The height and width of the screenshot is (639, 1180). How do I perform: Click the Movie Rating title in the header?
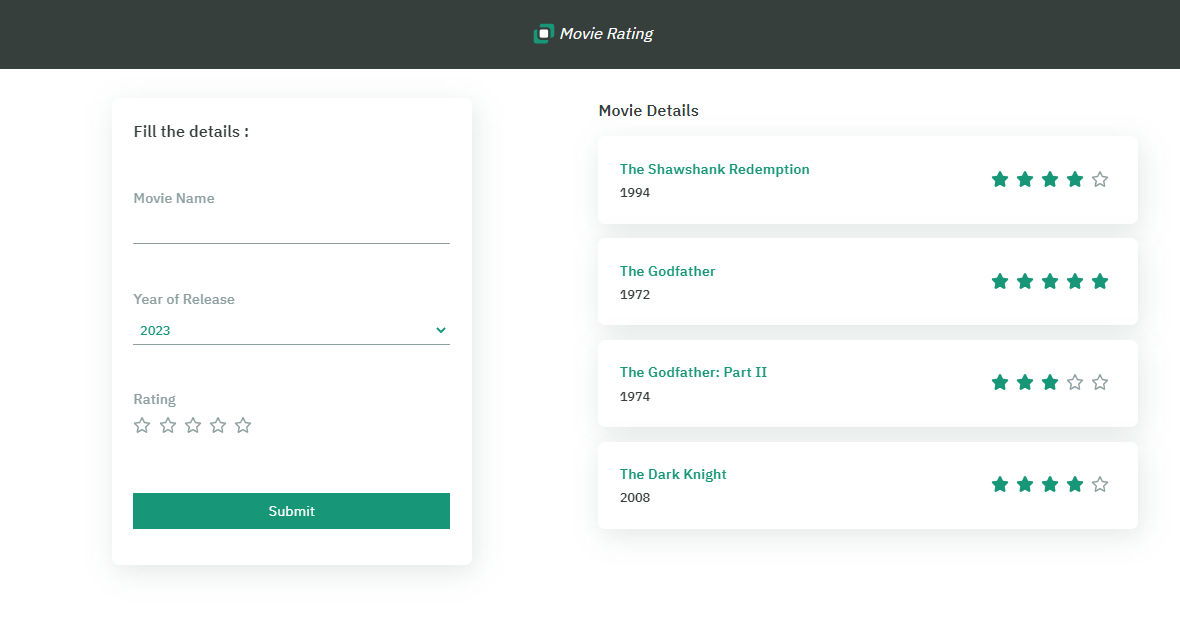(x=606, y=33)
